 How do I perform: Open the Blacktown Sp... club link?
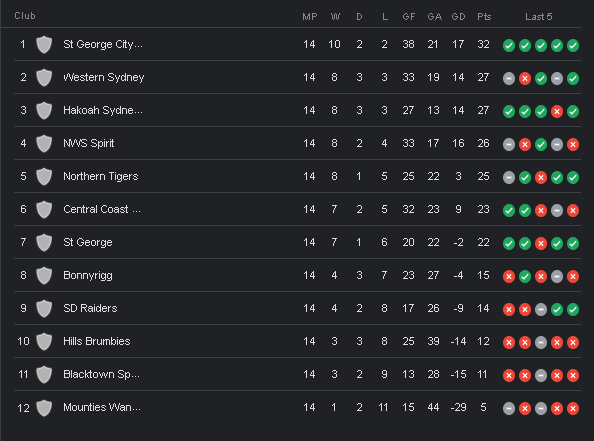coord(101,374)
